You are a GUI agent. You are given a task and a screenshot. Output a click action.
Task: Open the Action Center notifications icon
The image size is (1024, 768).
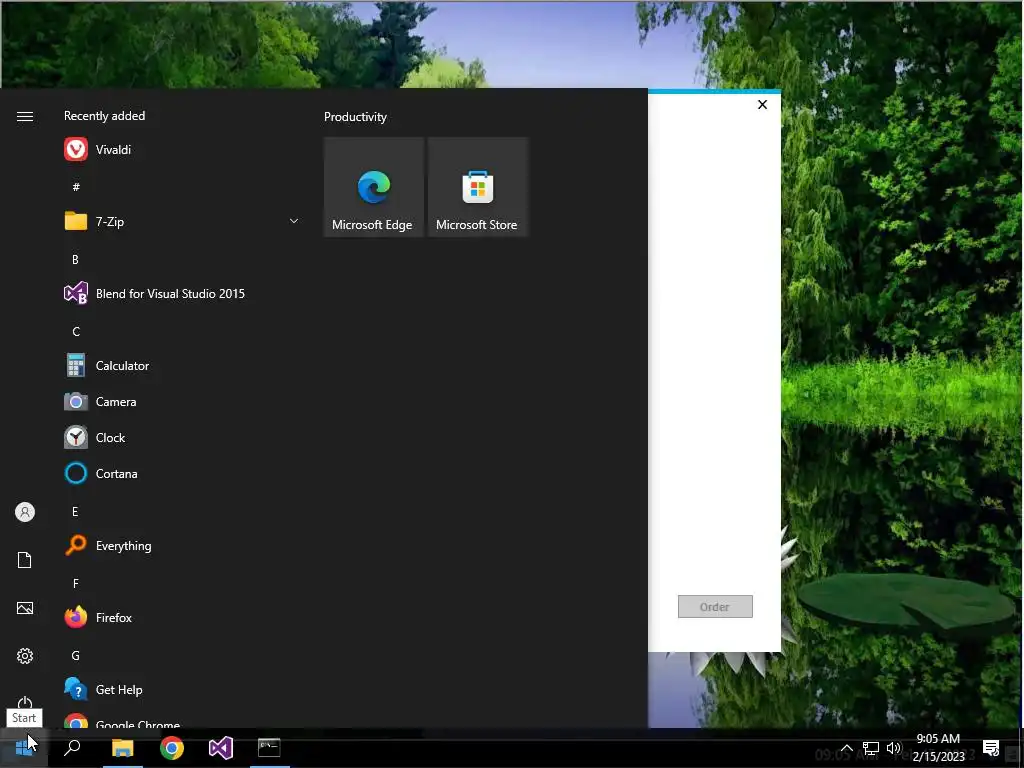pos(991,748)
